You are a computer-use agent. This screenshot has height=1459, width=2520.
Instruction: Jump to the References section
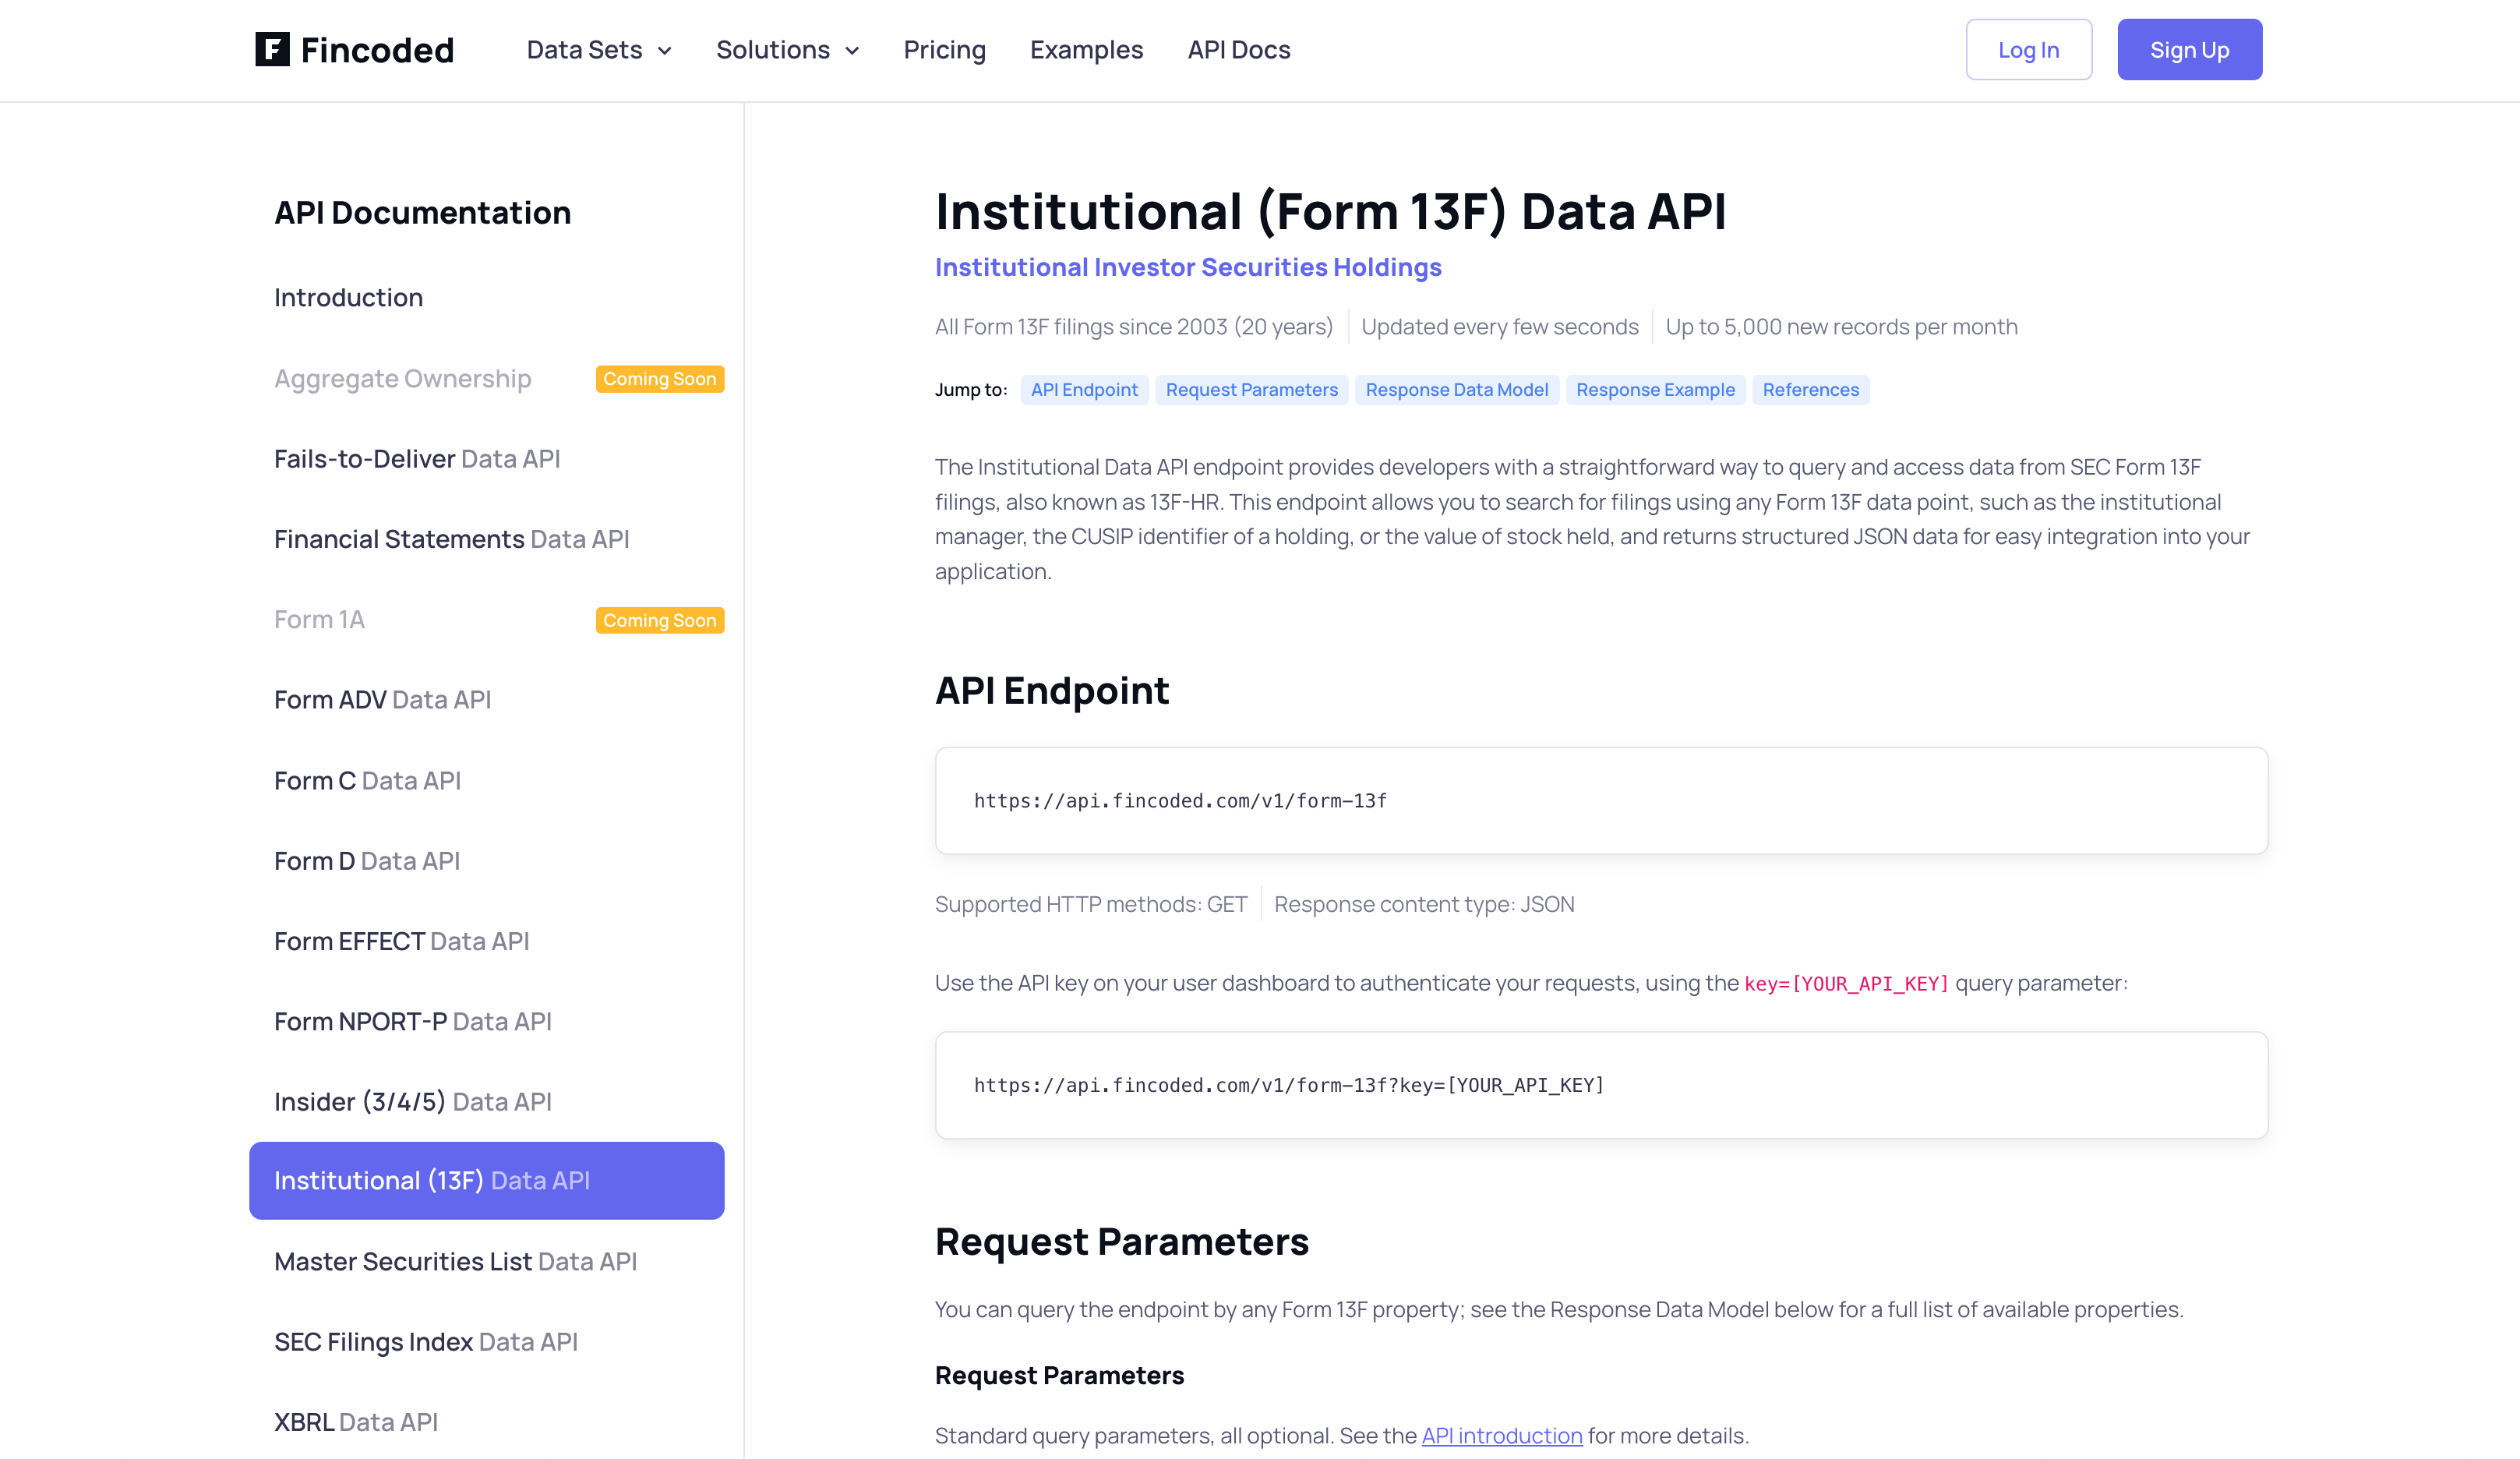1811,390
